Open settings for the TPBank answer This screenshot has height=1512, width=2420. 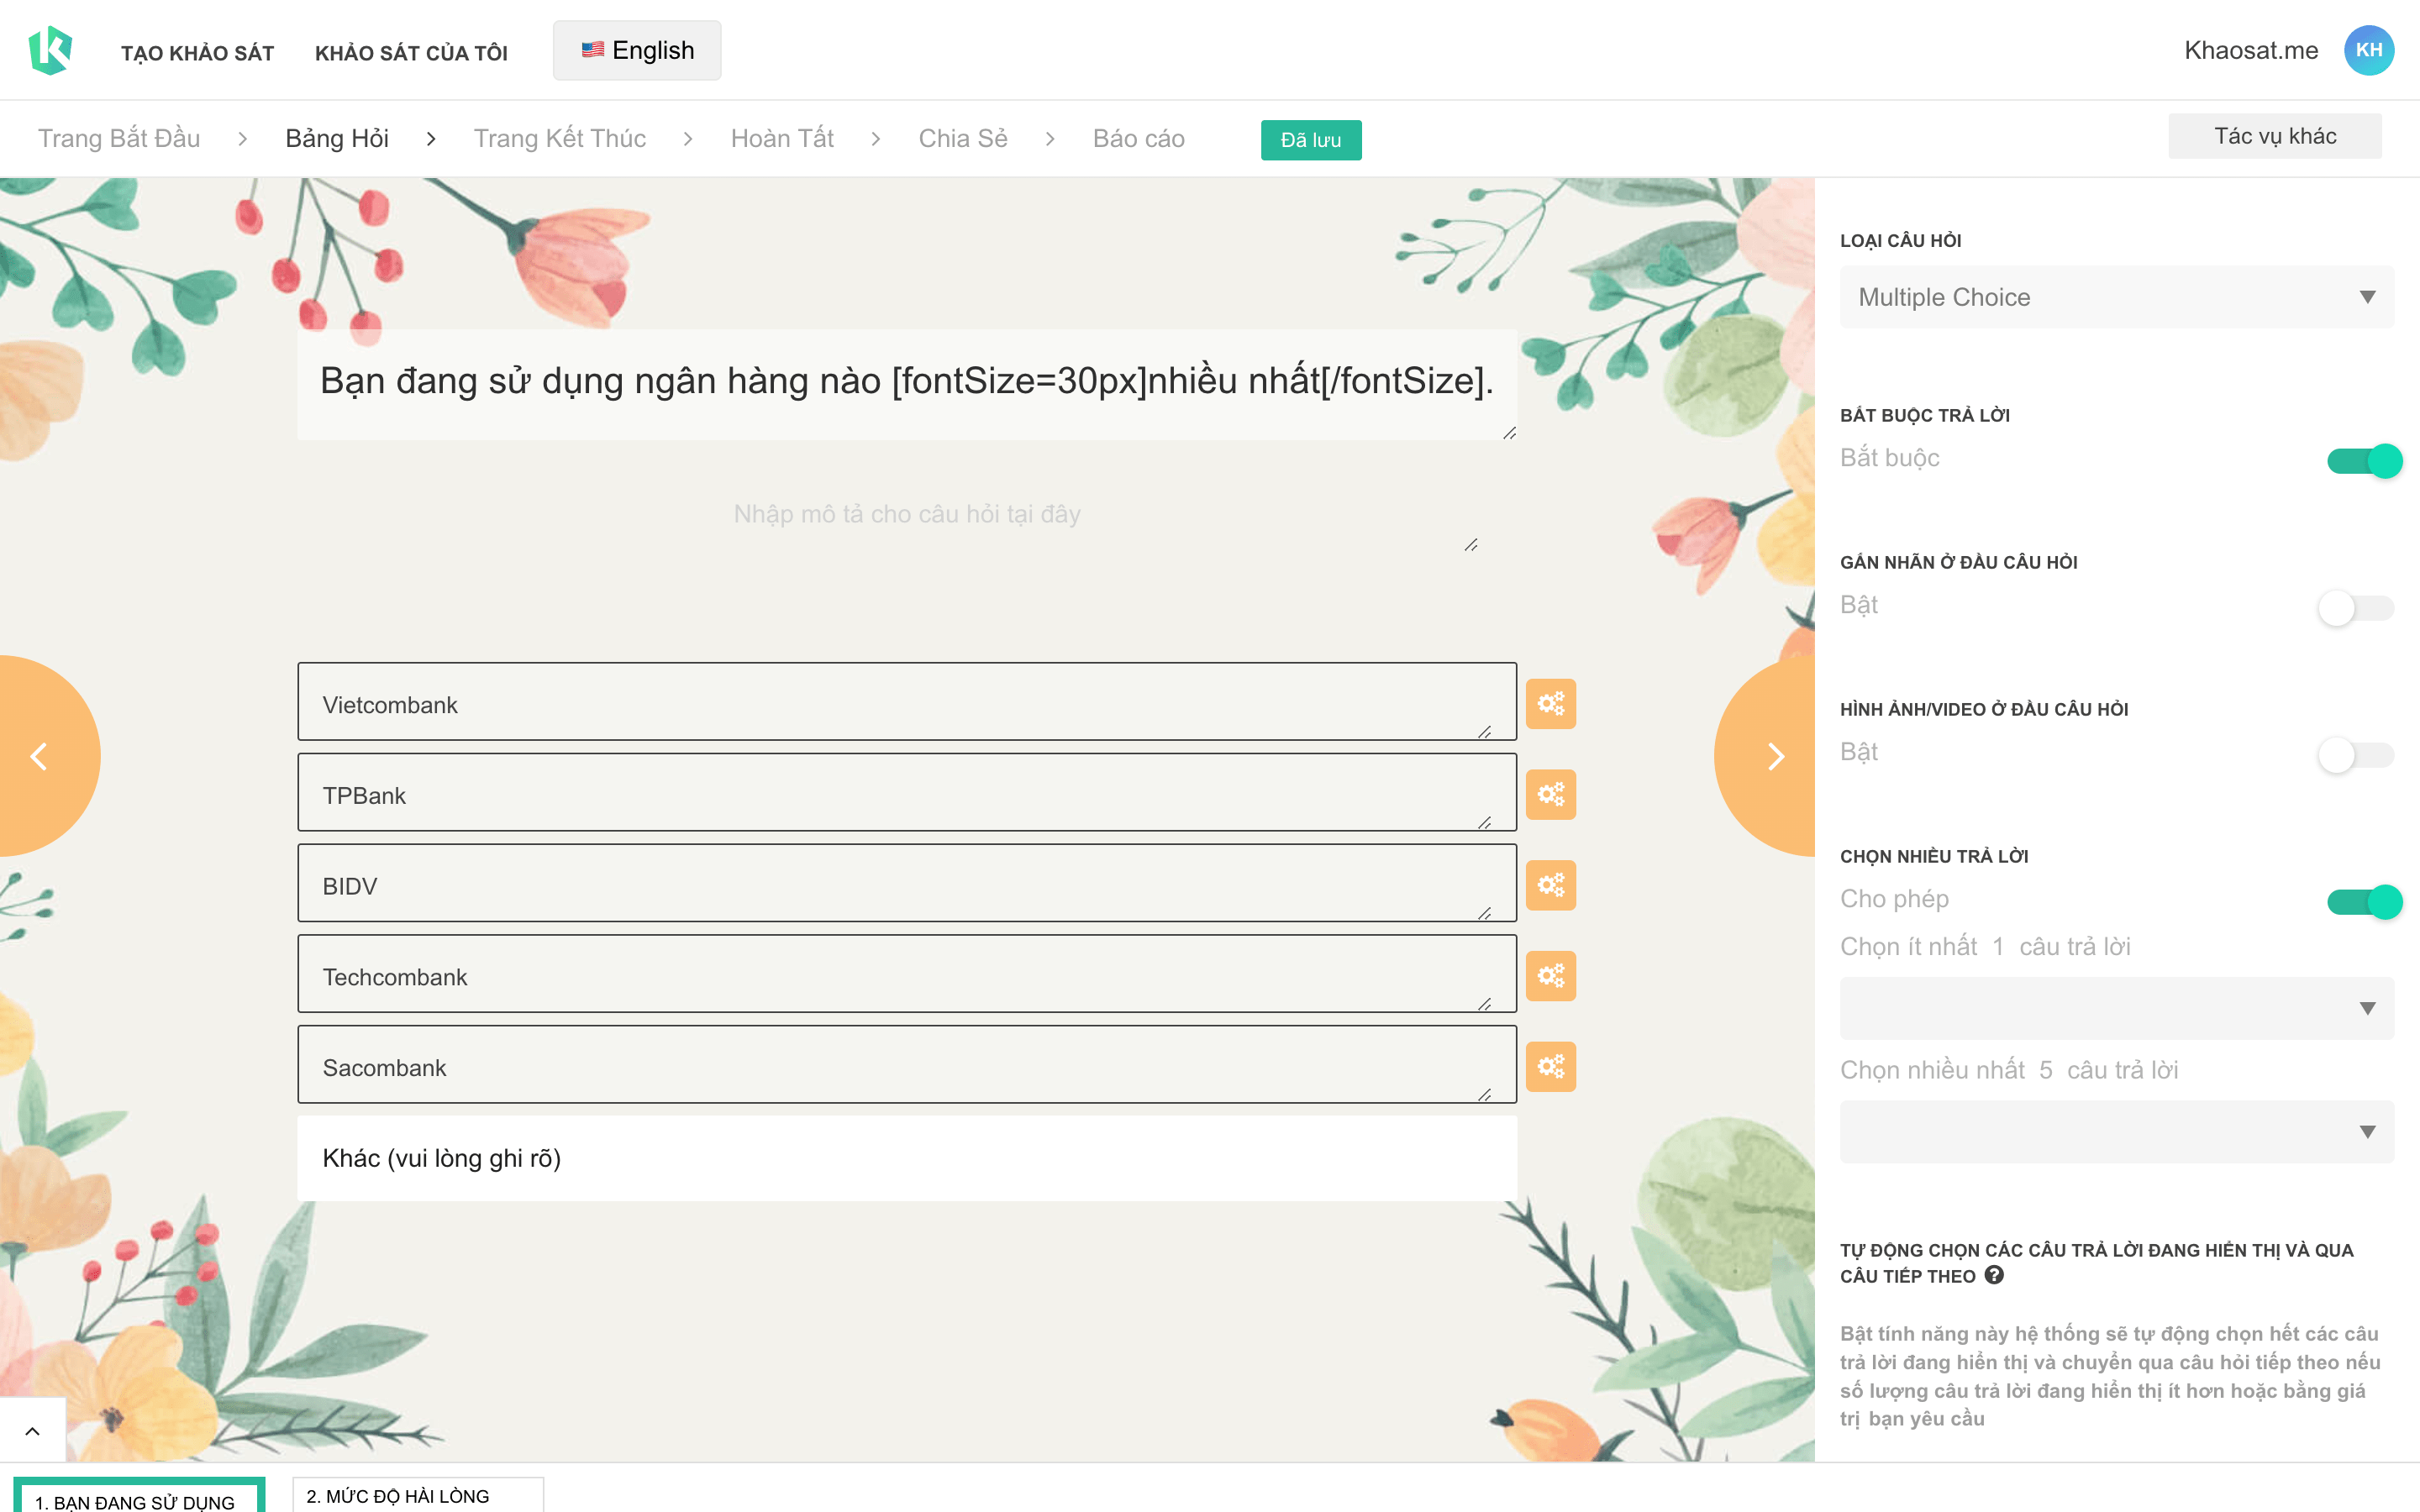(x=1550, y=795)
